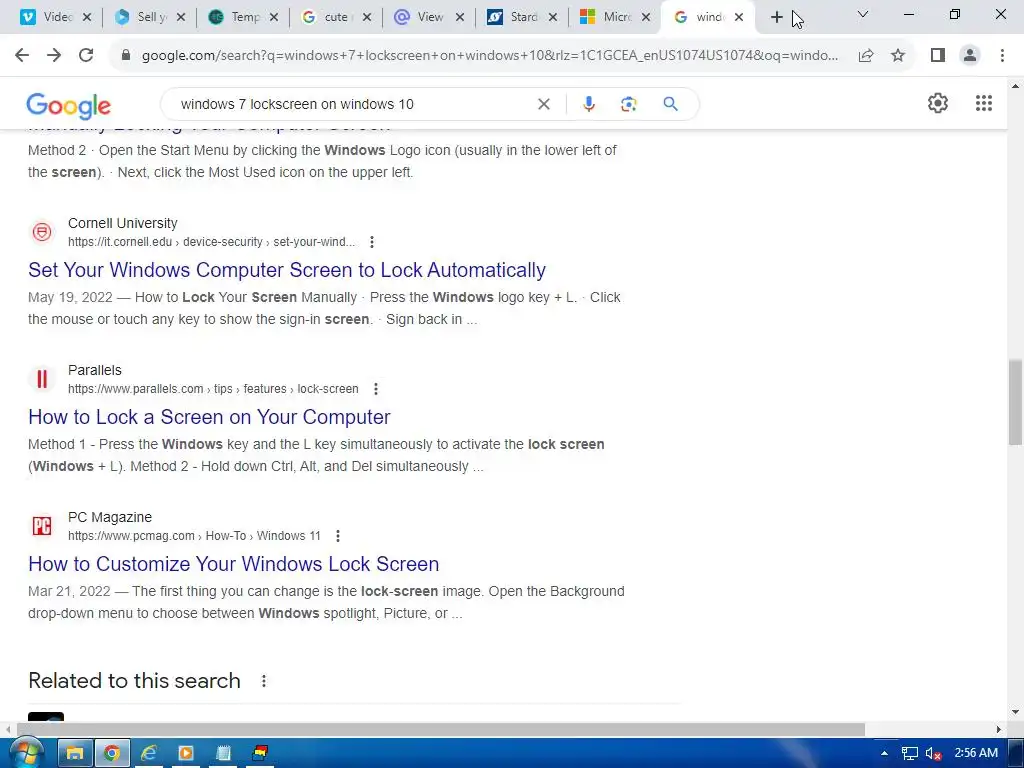1024x768 pixels.
Task: Open Chrome side panel
Action: pos(938,56)
